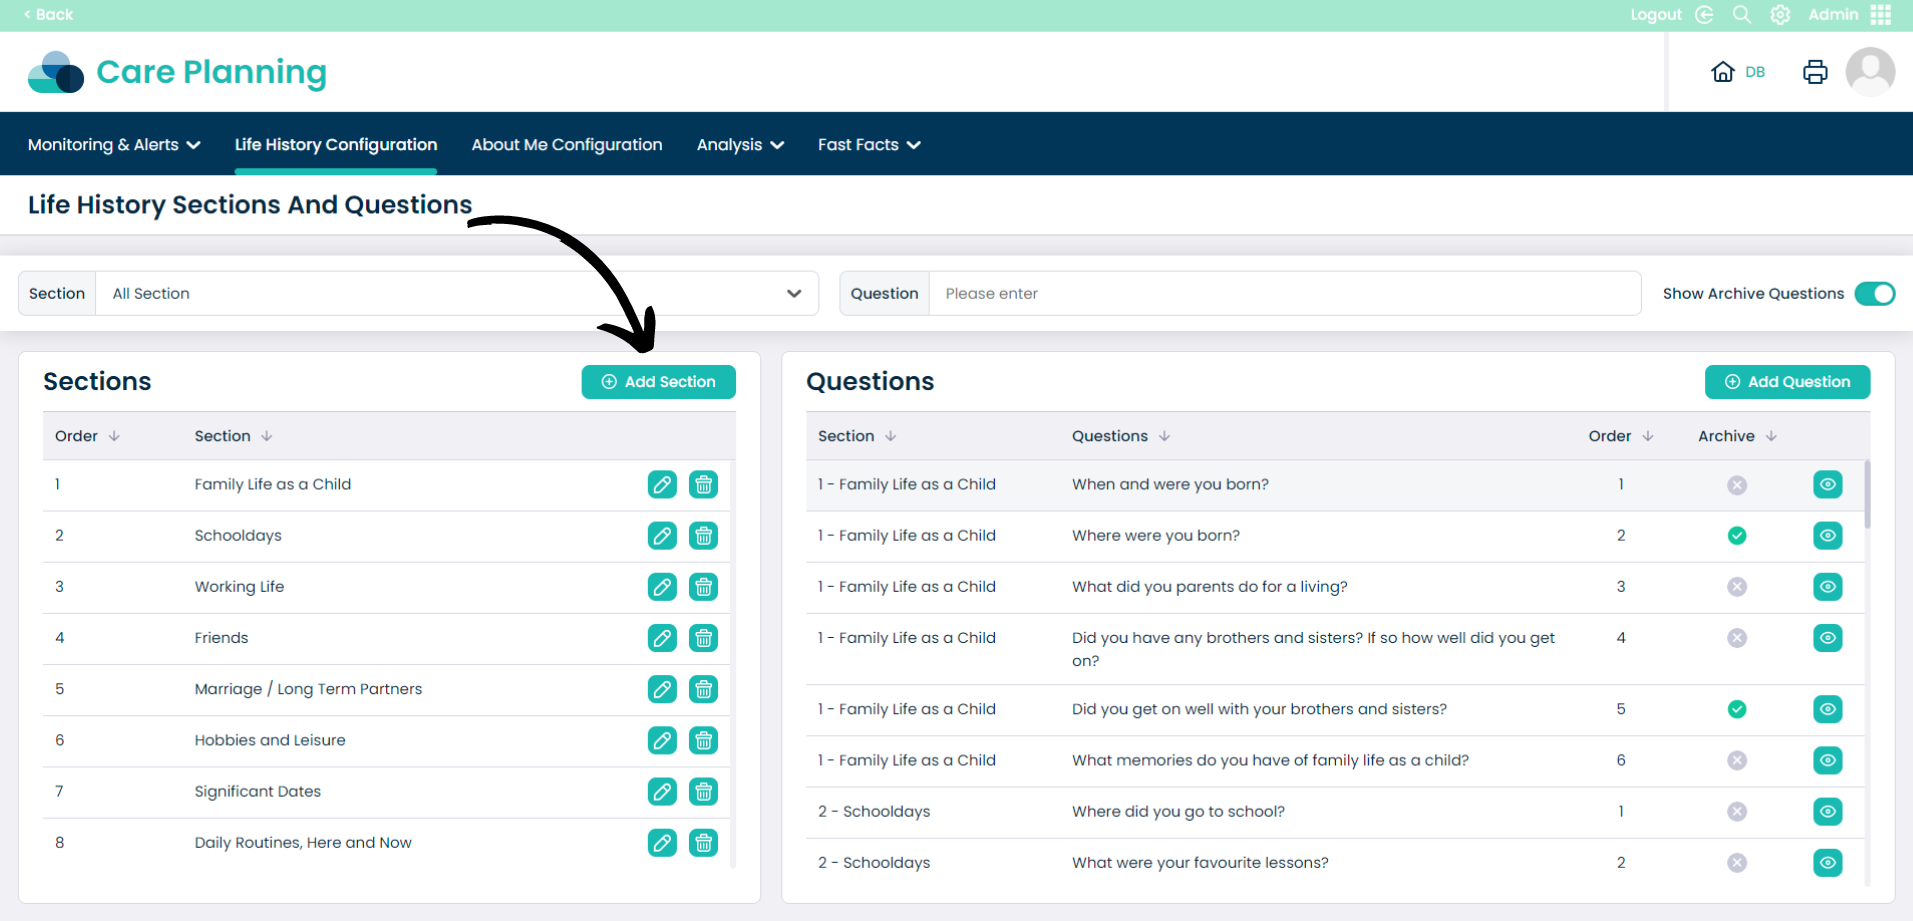The image size is (1913, 921).
Task: Switch to Life History Configuration tab
Action: coord(336,145)
